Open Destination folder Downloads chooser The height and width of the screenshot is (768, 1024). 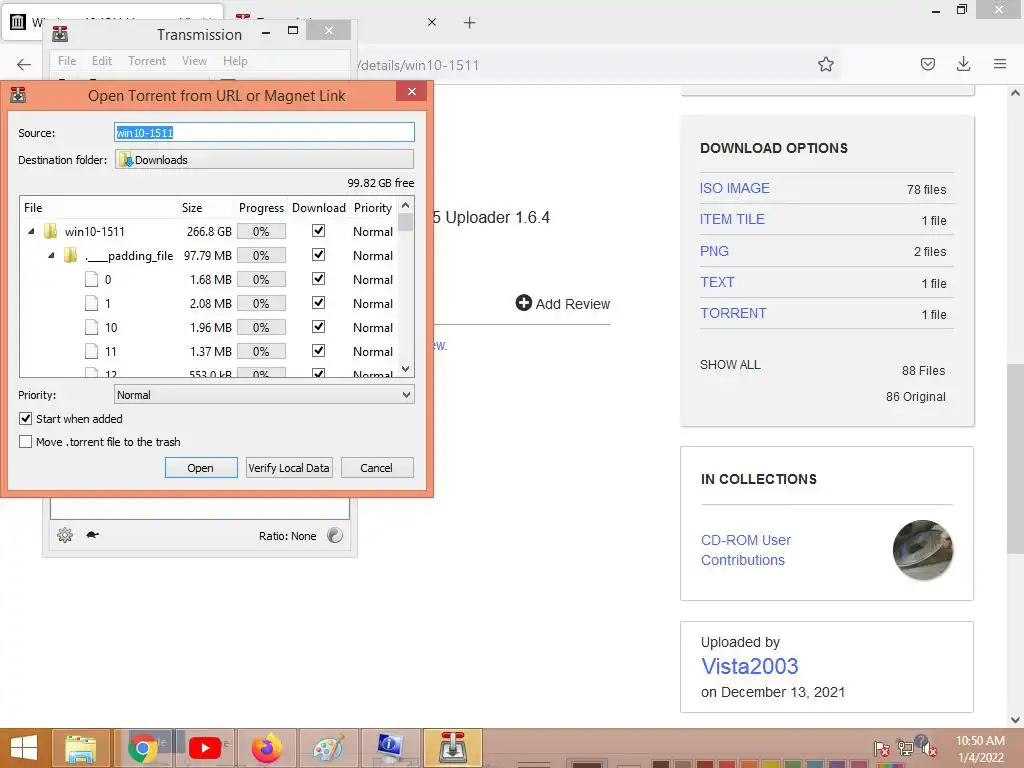click(x=264, y=159)
